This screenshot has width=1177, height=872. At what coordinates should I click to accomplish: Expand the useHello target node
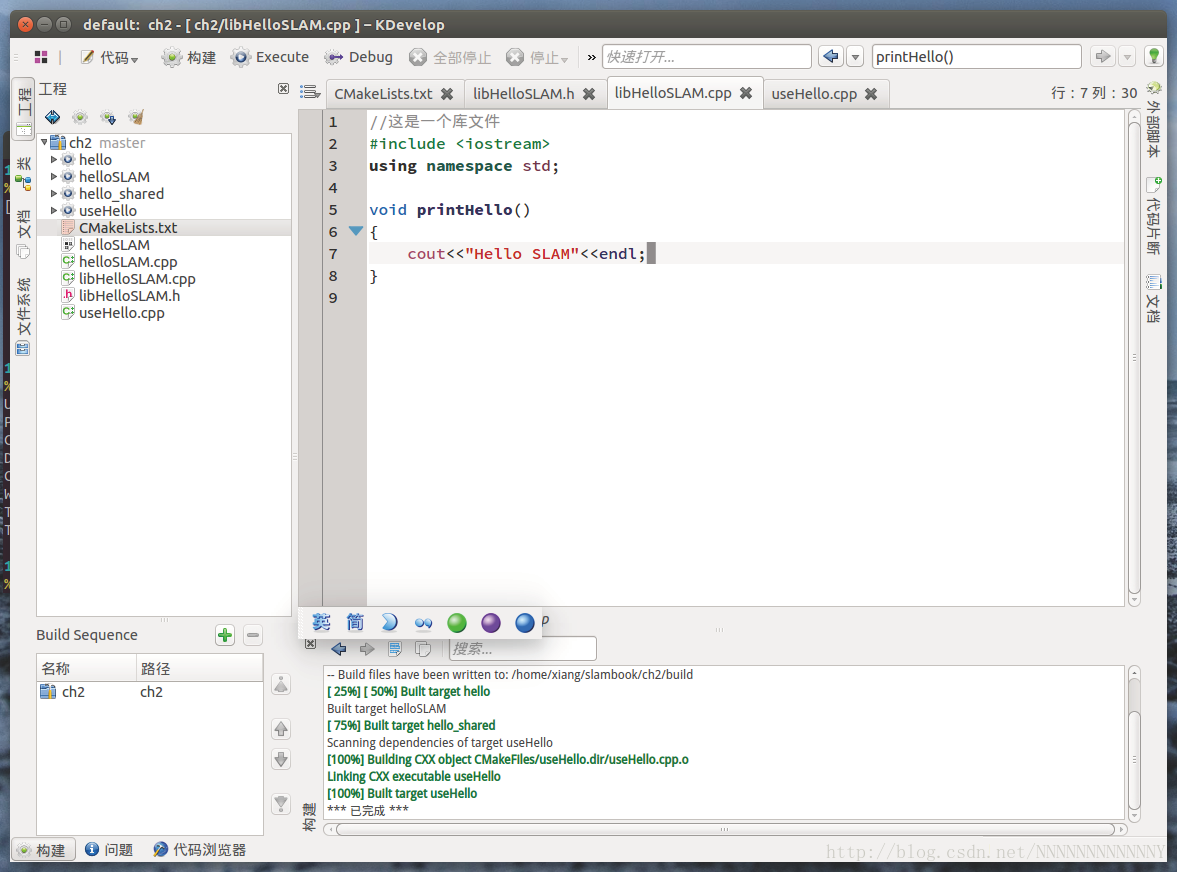53,210
